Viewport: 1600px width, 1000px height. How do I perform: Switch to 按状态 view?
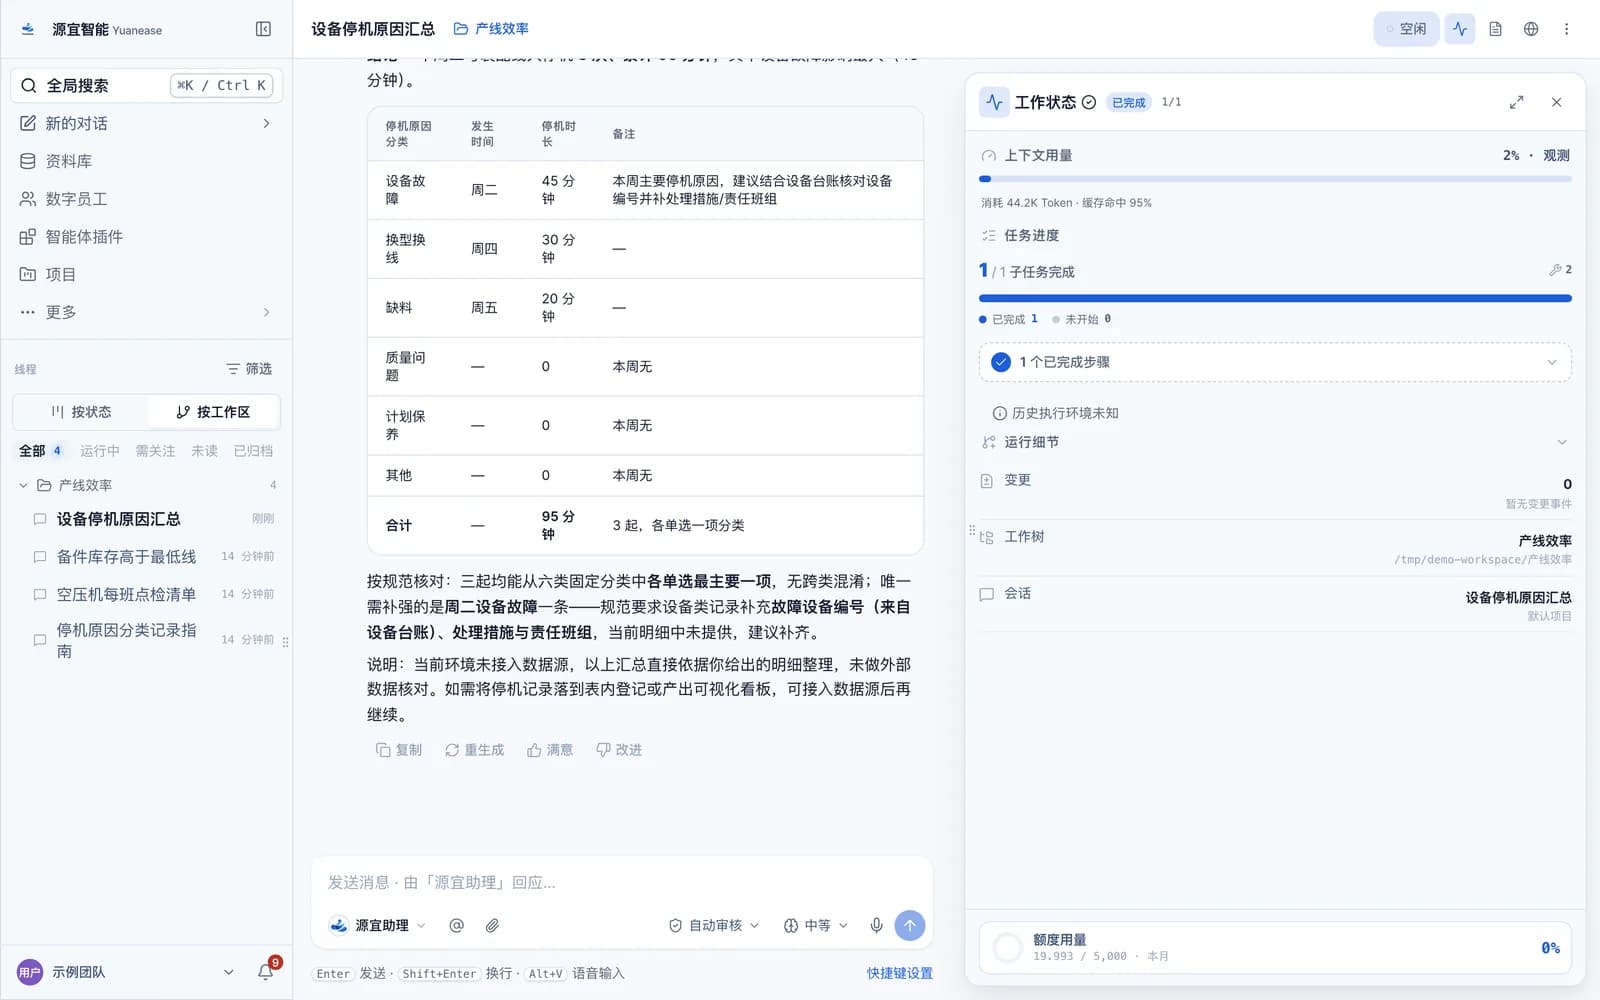[81, 412]
